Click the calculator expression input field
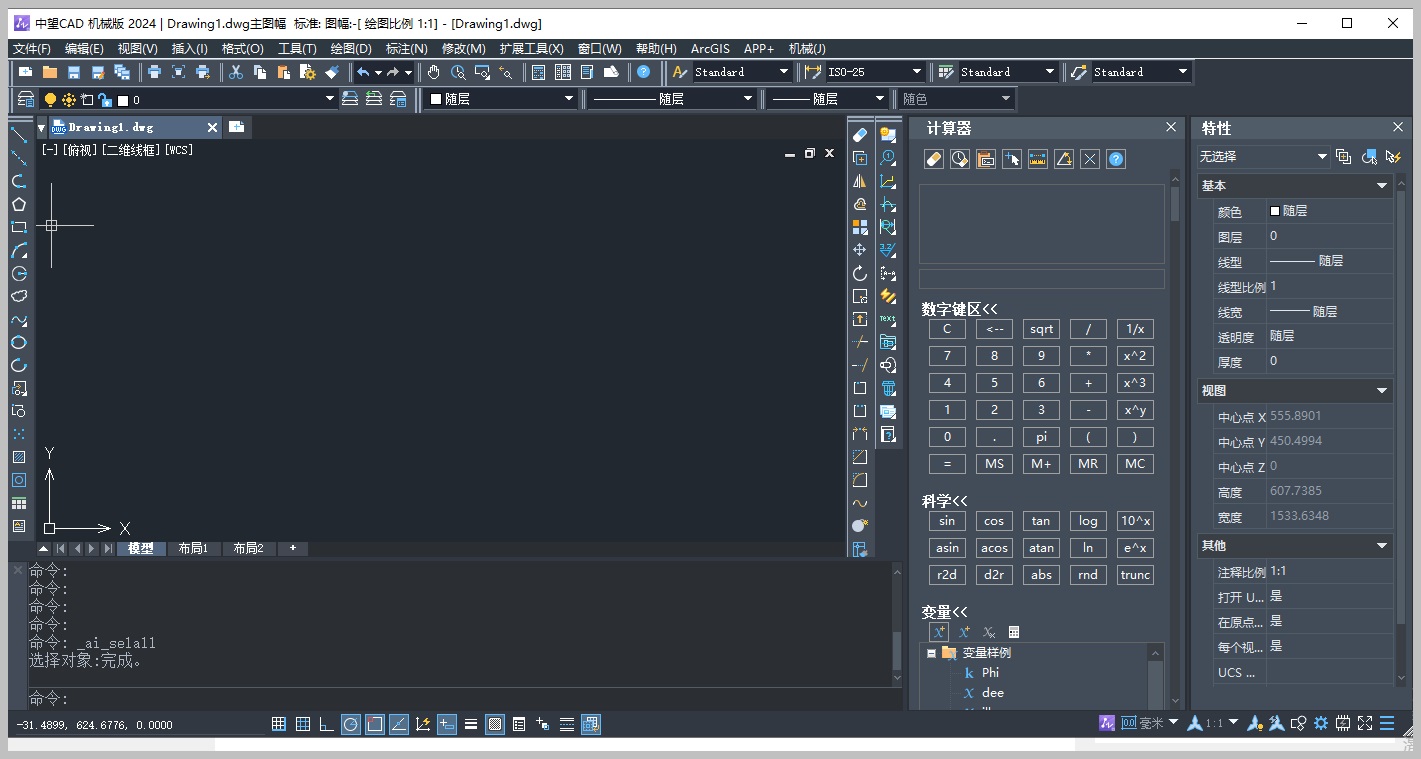Screen dimensions: 1421x759 click(1041, 278)
